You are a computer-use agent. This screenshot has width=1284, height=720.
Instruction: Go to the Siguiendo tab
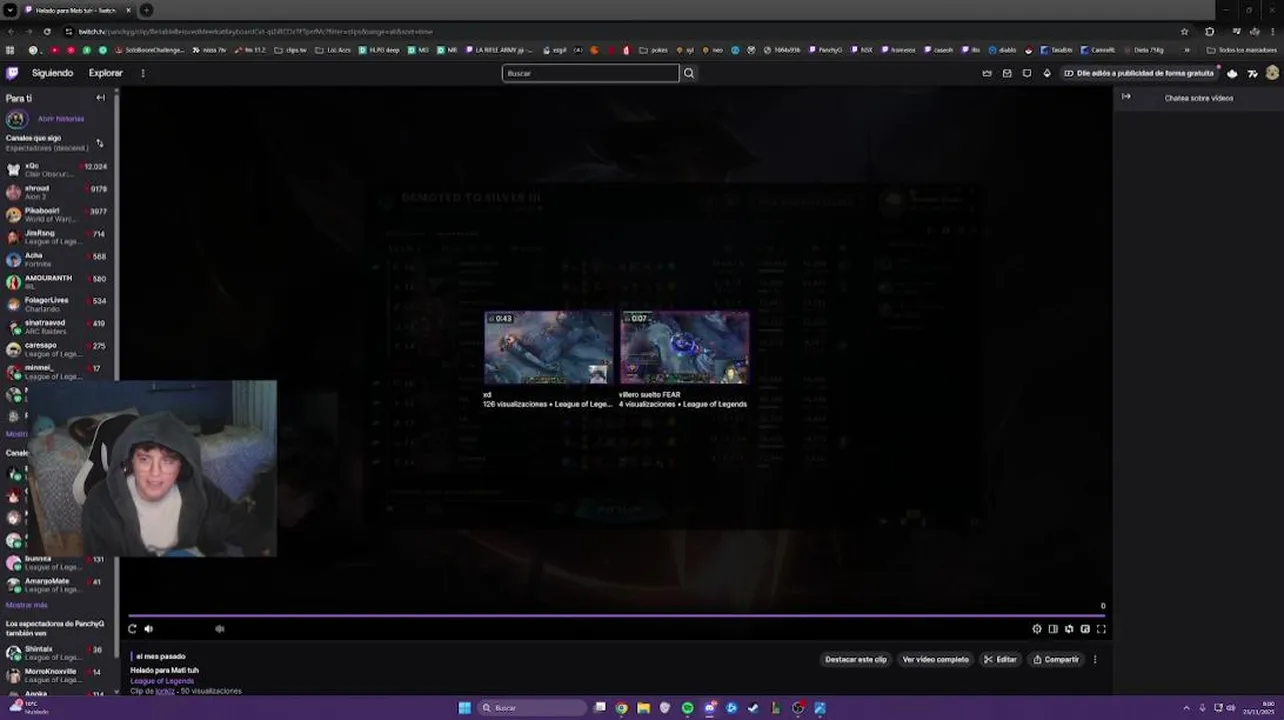point(52,73)
